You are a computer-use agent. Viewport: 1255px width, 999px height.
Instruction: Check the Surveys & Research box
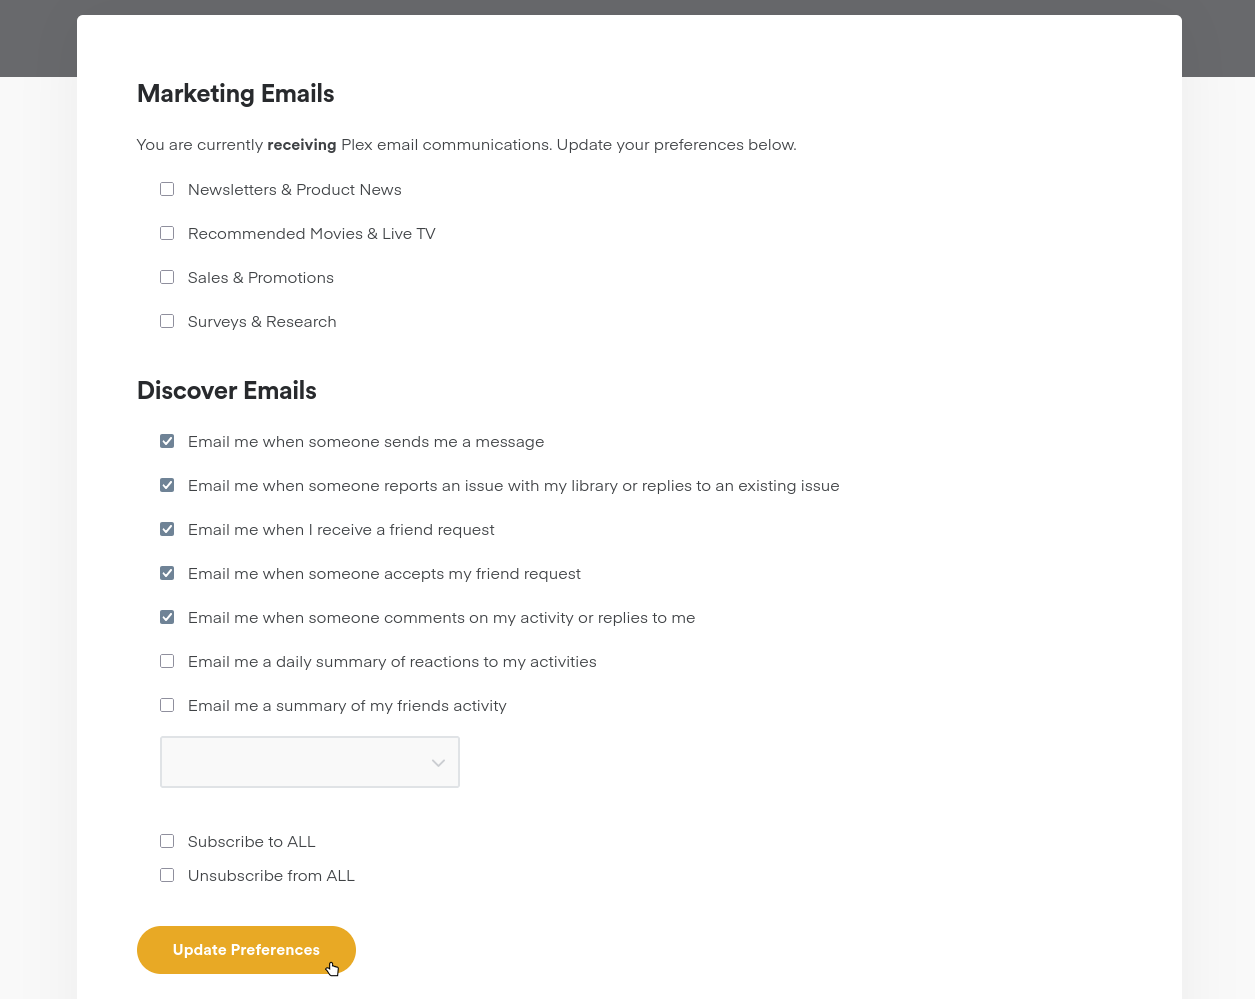[x=167, y=321]
